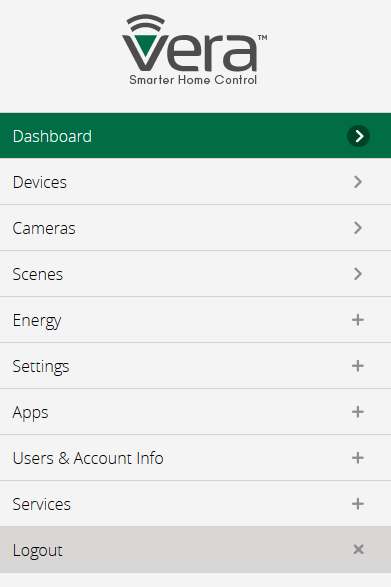Viewport: 391px width, 587px height.
Task: Expand Services using its plus icon
Action: tap(358, 504)
